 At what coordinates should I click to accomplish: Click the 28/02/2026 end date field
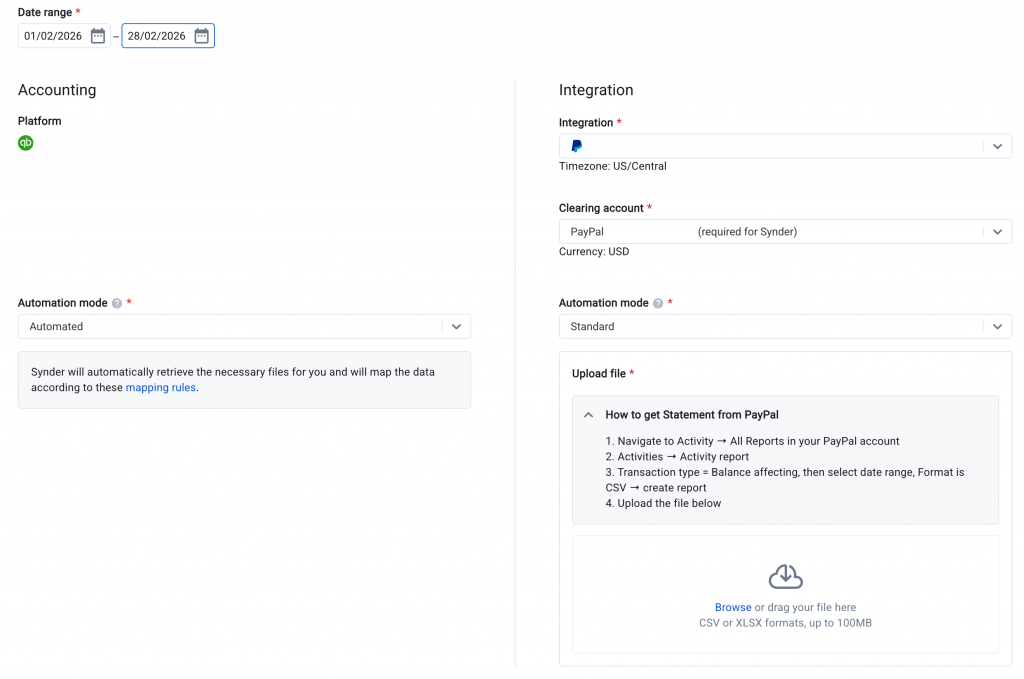[157, 36]
